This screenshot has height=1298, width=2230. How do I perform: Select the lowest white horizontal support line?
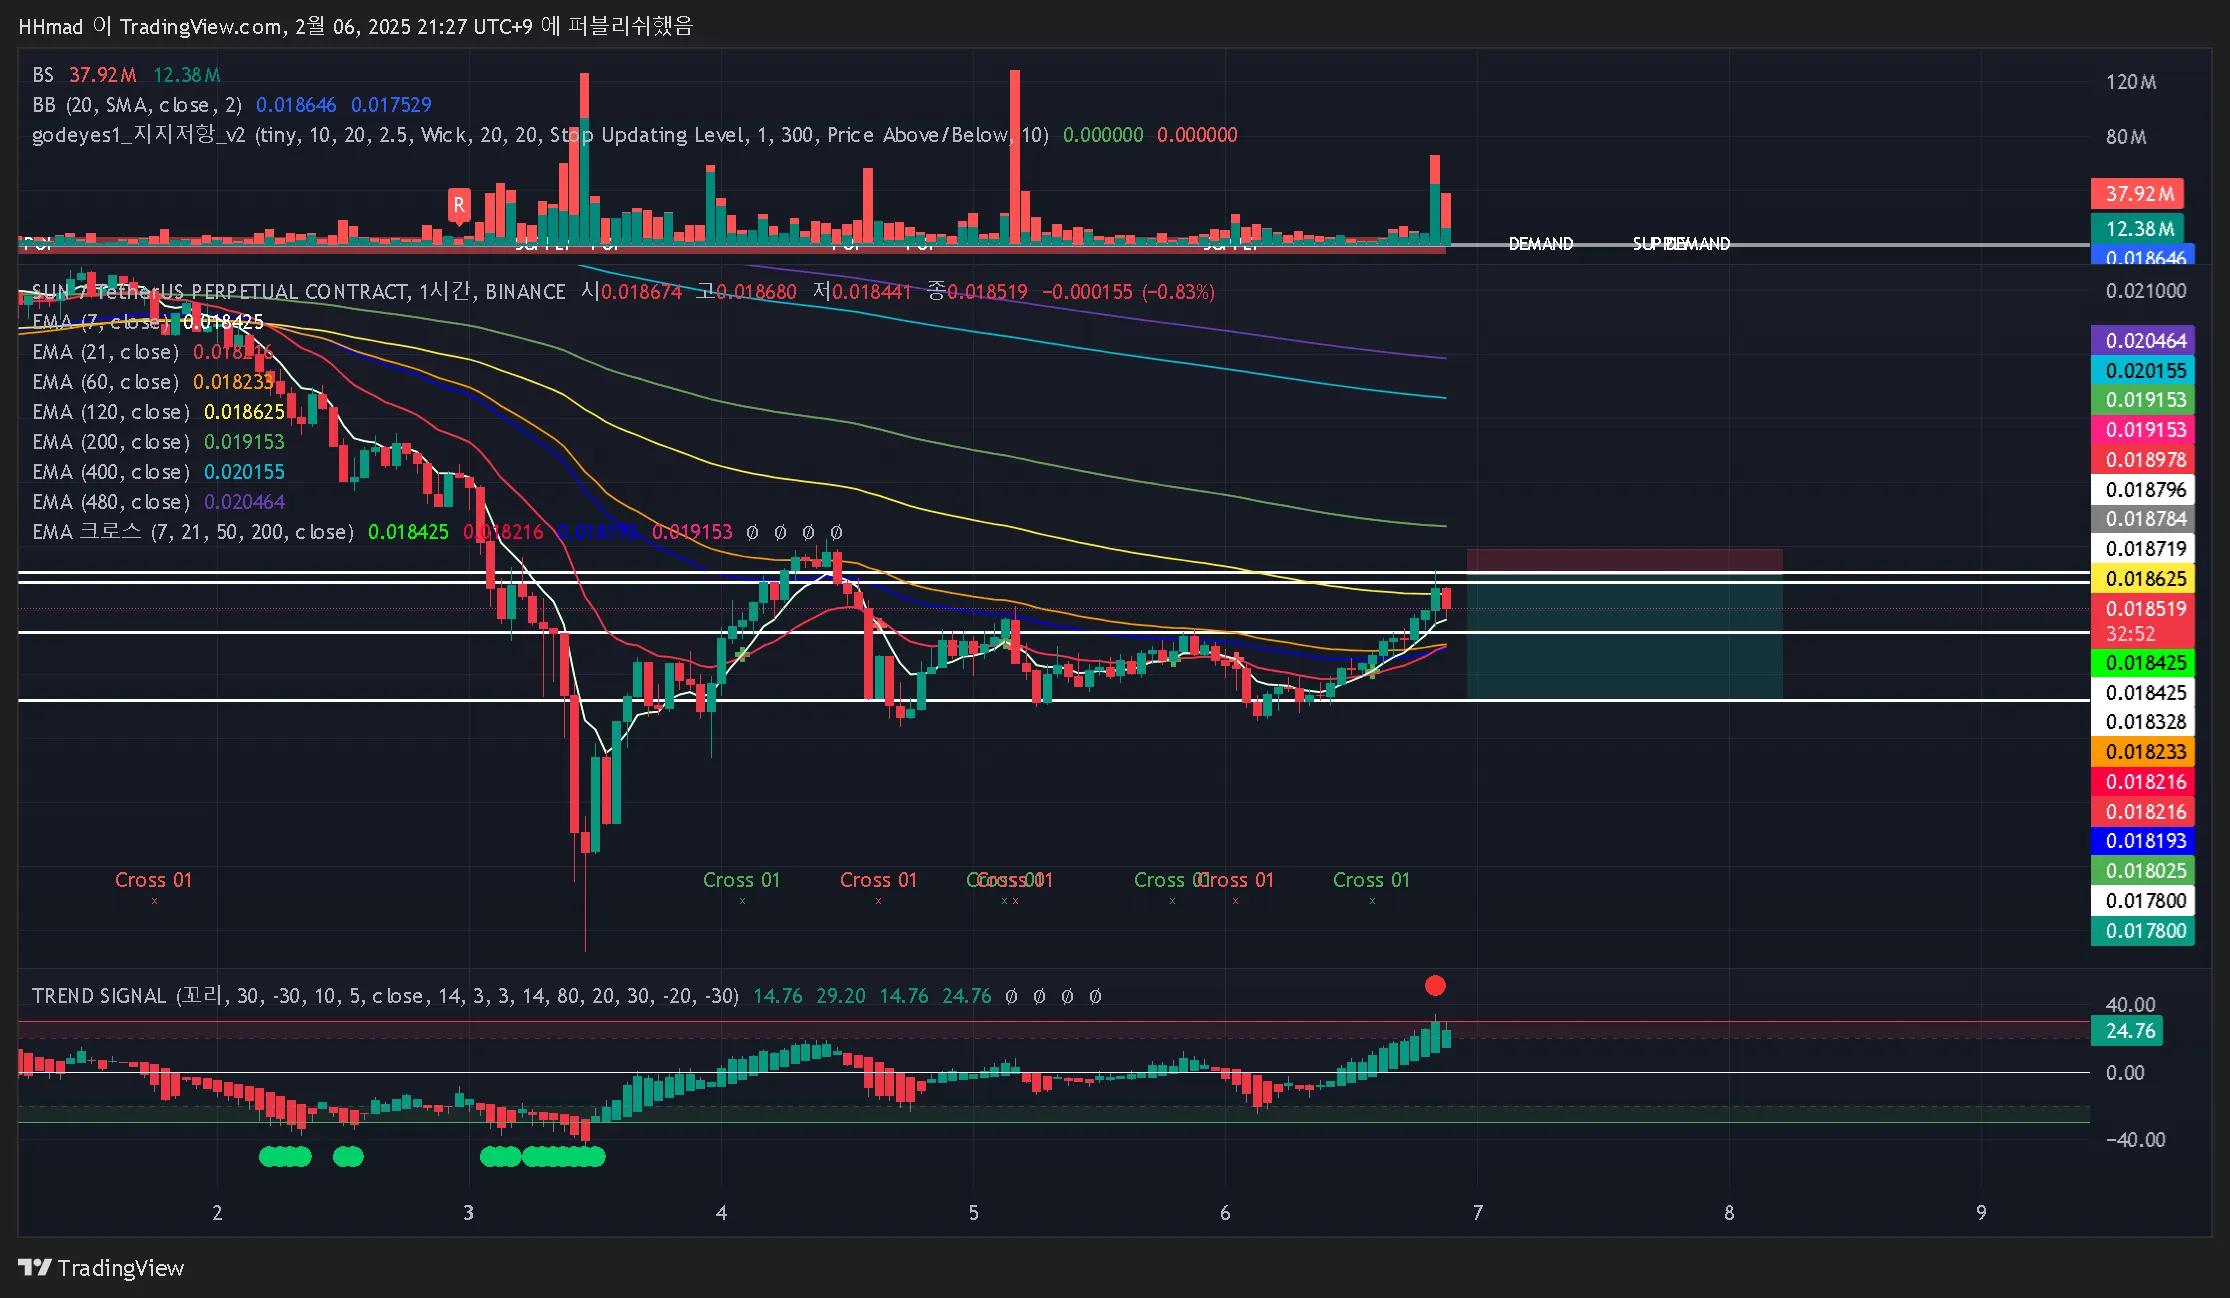[1054, 700]
